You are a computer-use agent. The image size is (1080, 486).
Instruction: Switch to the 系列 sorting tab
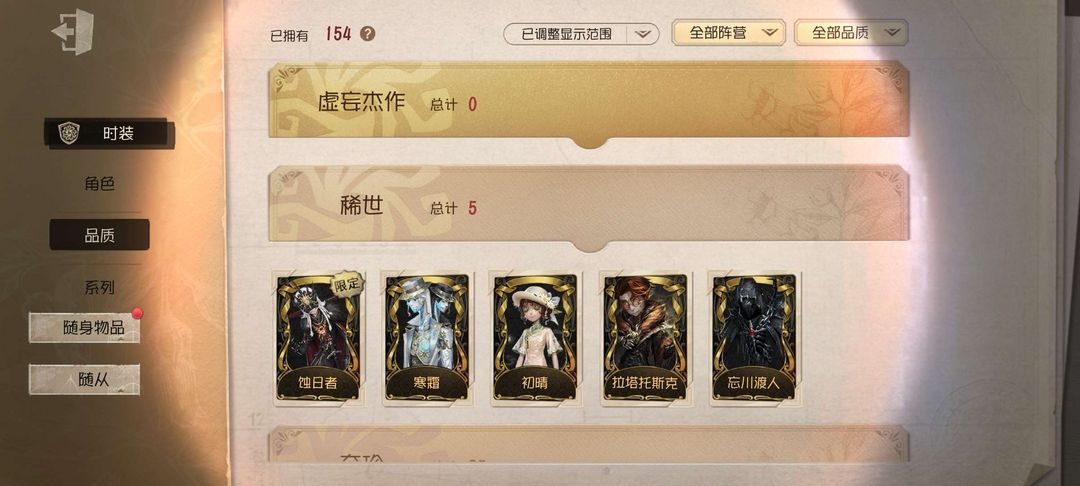(x=99, y=287)
